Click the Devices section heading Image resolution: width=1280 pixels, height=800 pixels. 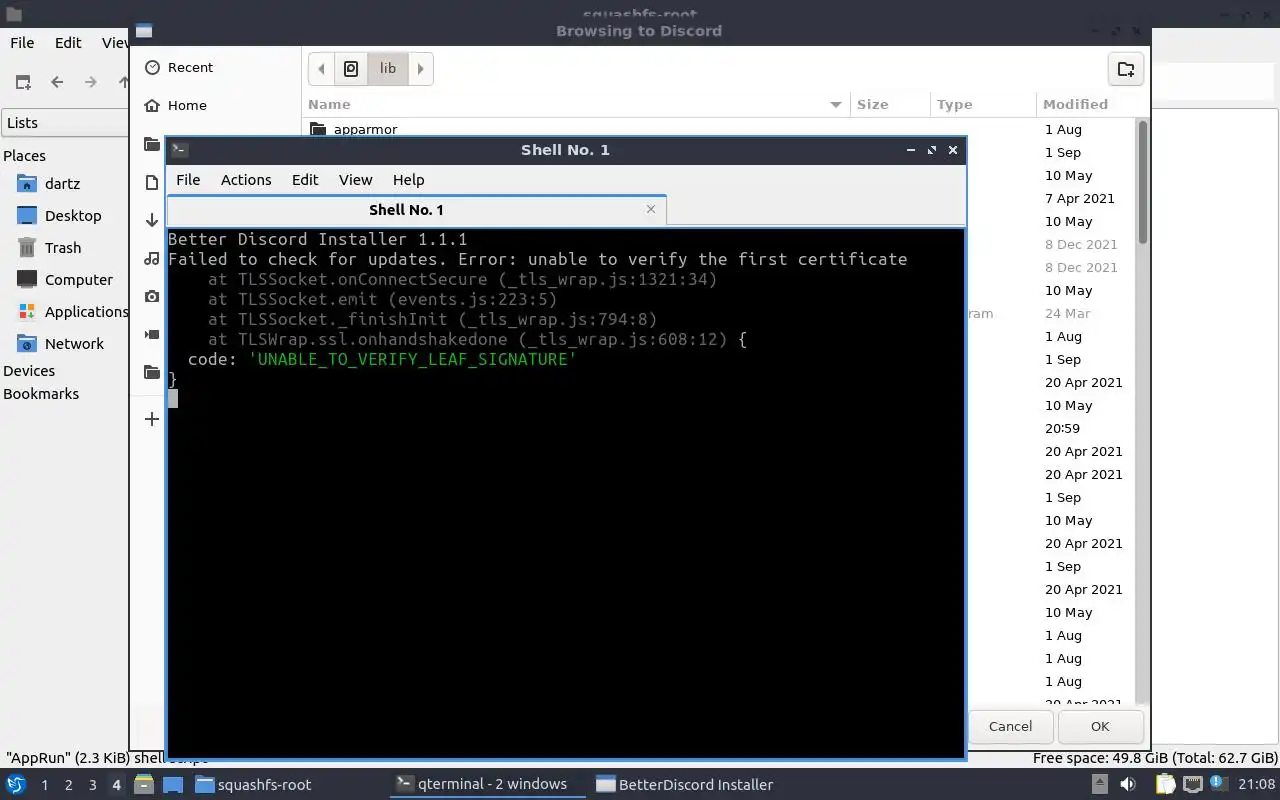pos(29,371)
